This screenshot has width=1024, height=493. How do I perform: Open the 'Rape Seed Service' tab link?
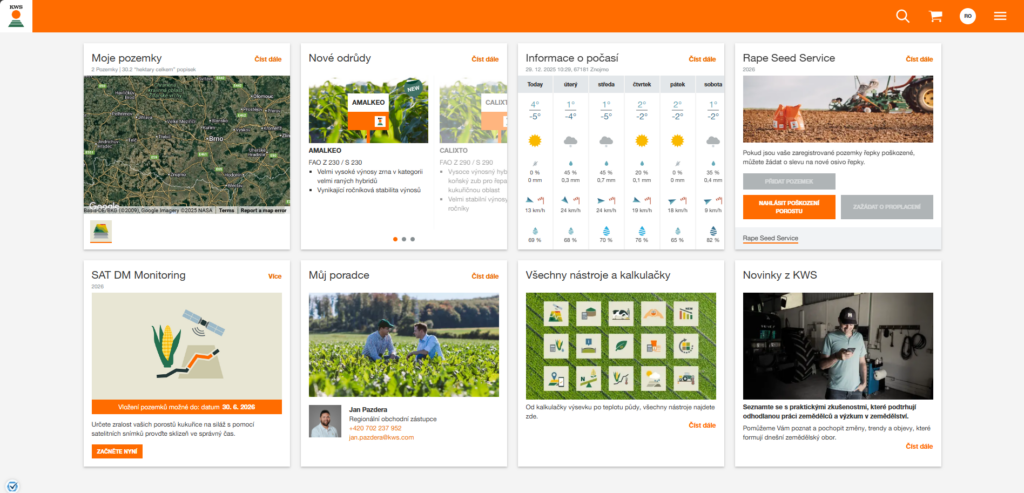pos(770,238)
